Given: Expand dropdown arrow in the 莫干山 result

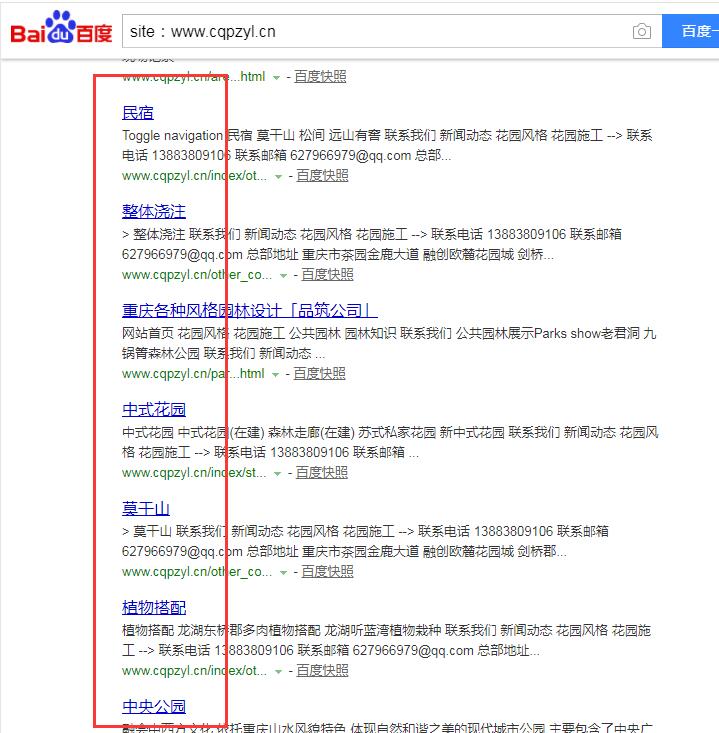Looking at the screenshot, I should click(283, 573).
